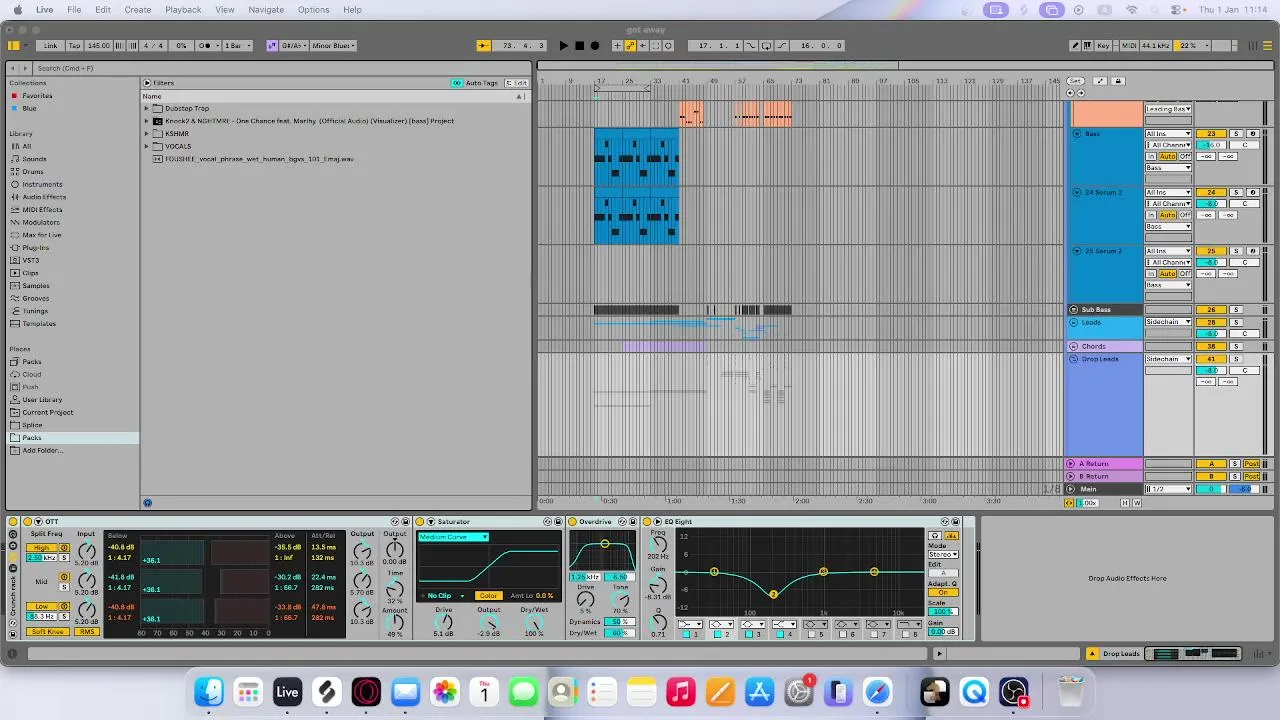Viewport: 1280px width, 720px height.
Task: Click the browser Search field
Action: pyautogui.click(x=280, y=68)
